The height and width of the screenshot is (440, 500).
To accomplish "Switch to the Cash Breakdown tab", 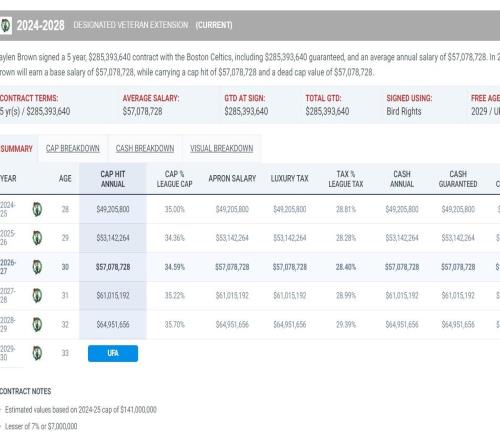I will 145,148.
